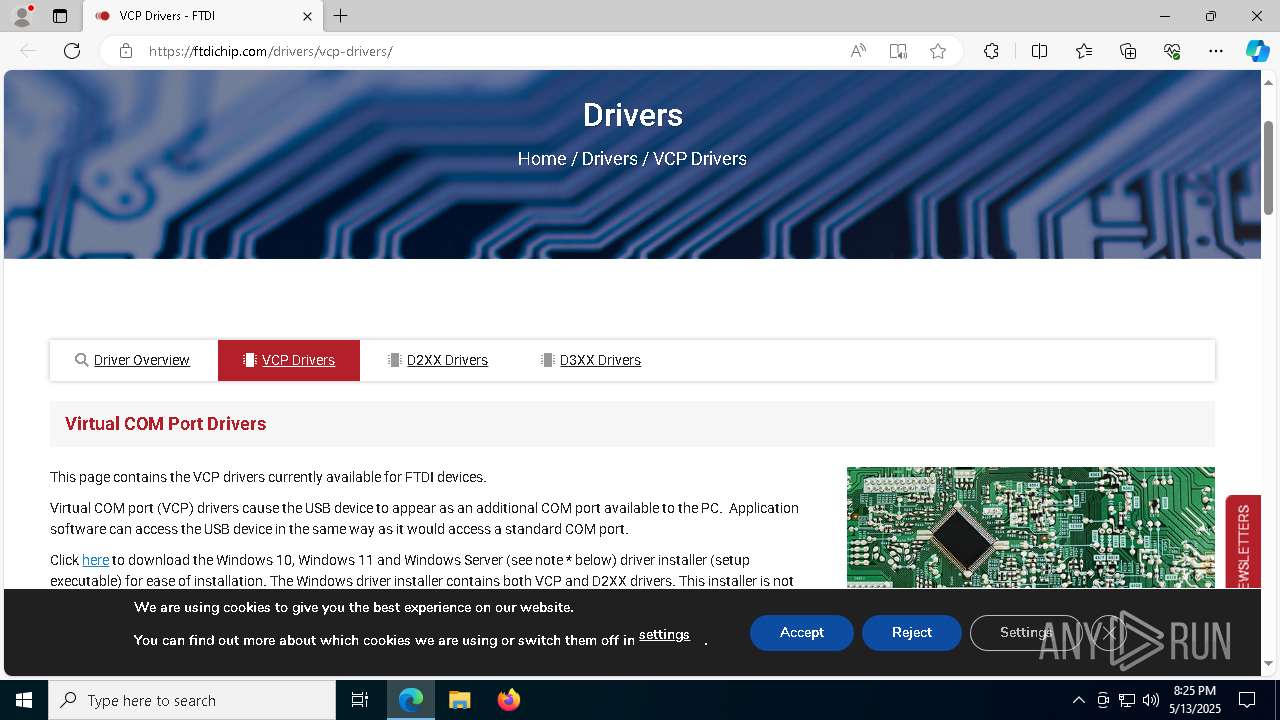Viewport: 1280px width, 720px height.
Task: Open the Settings and more menu
Action: (x=1216, y=51)
